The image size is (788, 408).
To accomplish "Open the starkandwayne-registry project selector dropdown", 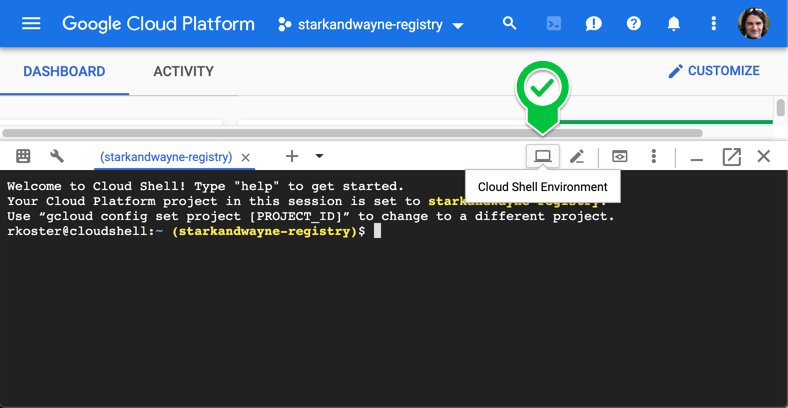I will [x=371, y=25].
